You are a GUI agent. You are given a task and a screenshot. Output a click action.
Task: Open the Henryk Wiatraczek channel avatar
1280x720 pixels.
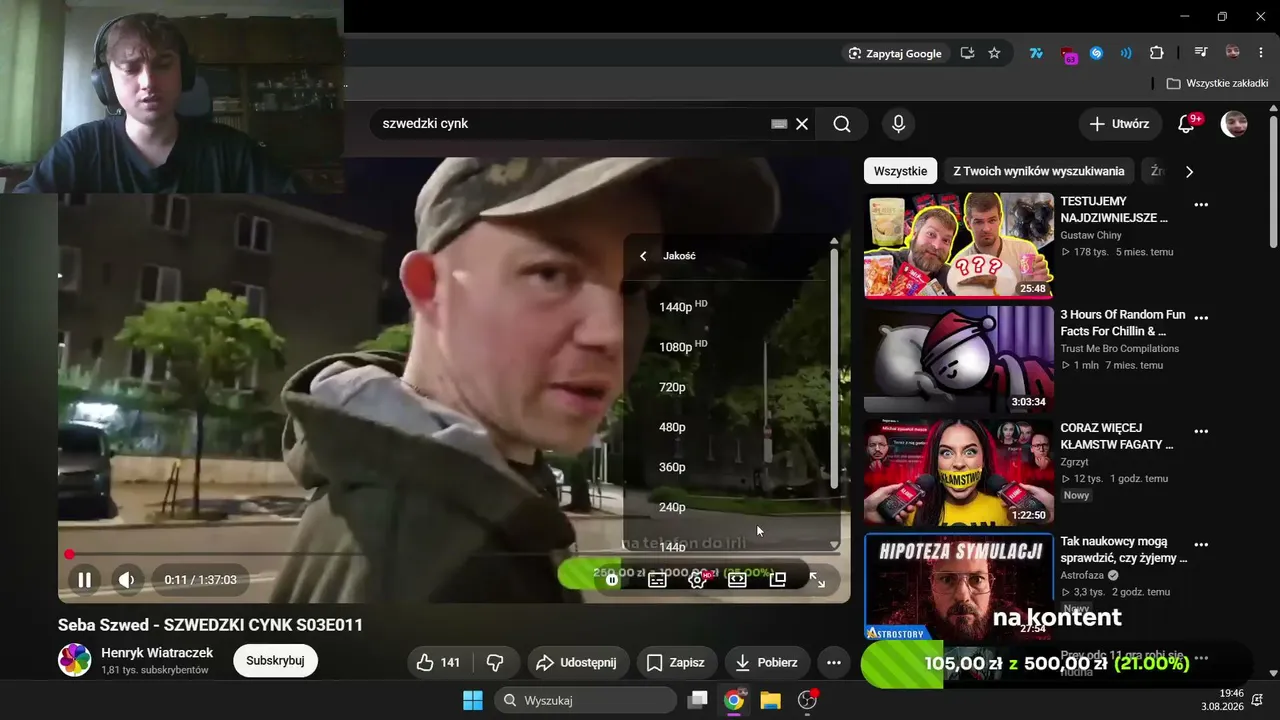coord(75,660)
